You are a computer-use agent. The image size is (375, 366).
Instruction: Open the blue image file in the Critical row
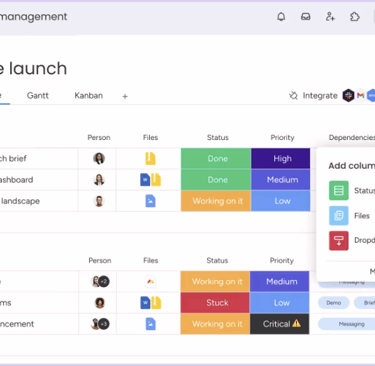coord(151,324)
